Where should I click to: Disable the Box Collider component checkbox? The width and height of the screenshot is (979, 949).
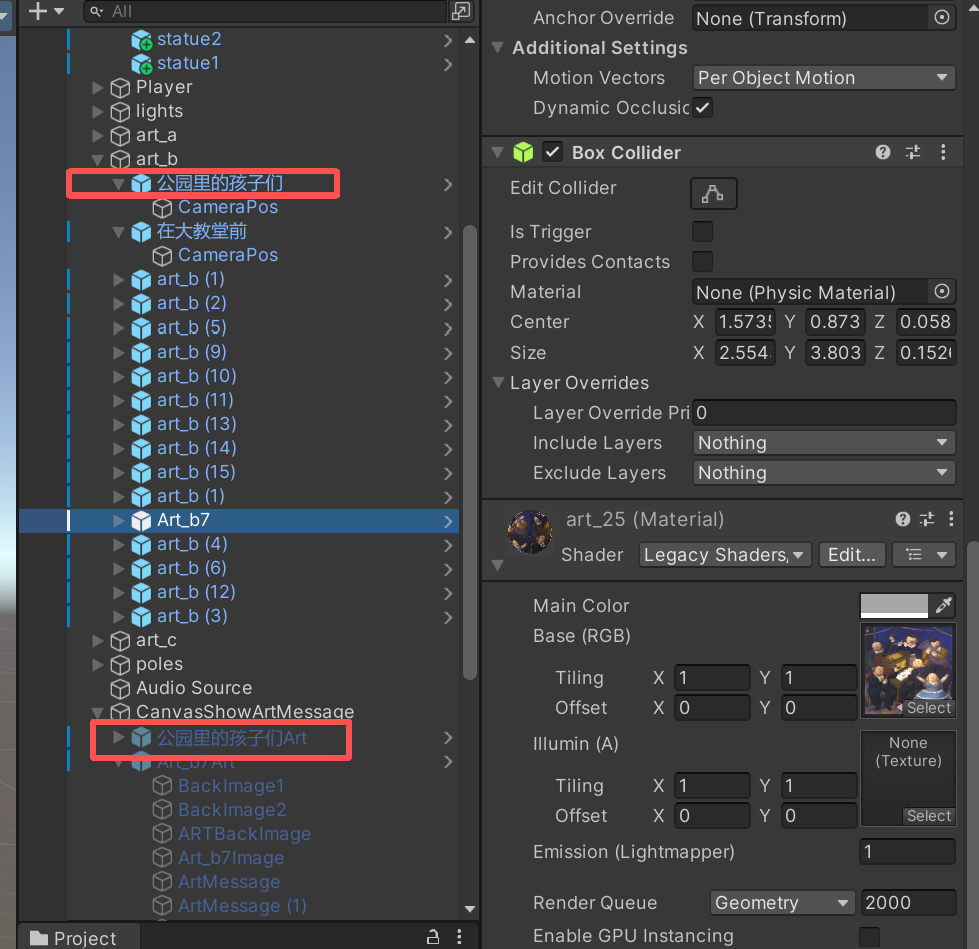tap(553, 152)
